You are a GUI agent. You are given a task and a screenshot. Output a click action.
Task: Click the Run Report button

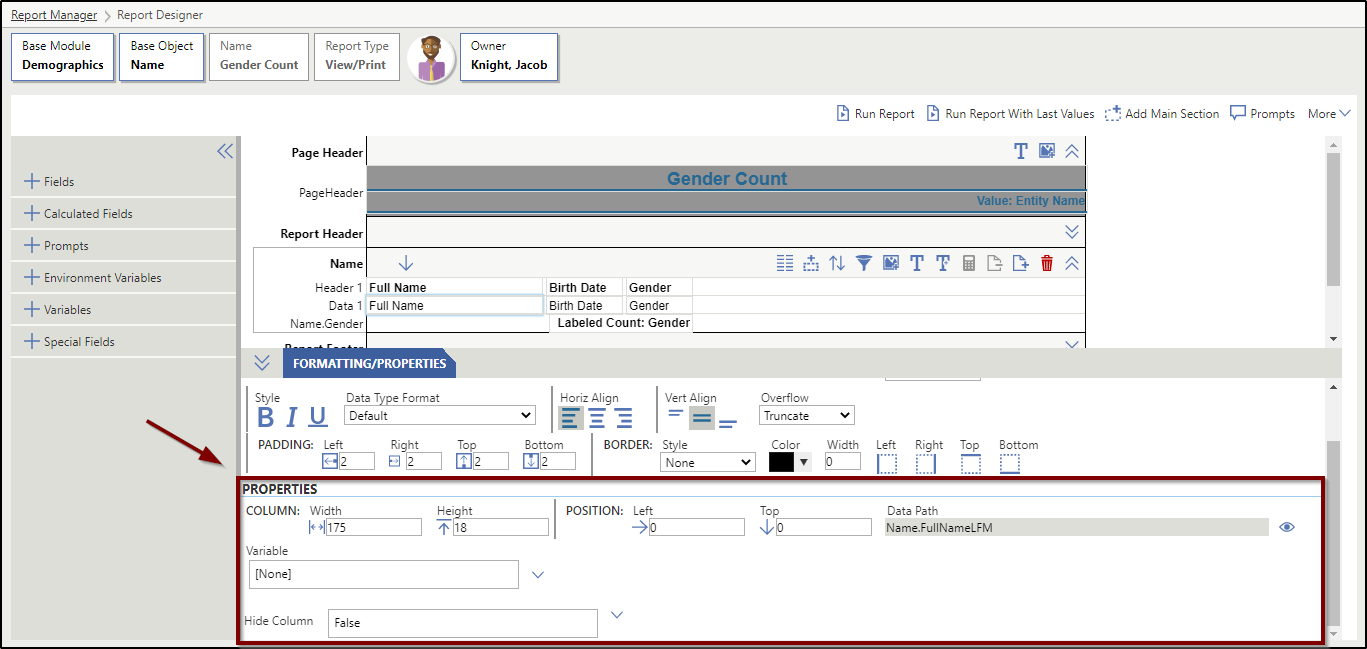(x=875, y=114)
